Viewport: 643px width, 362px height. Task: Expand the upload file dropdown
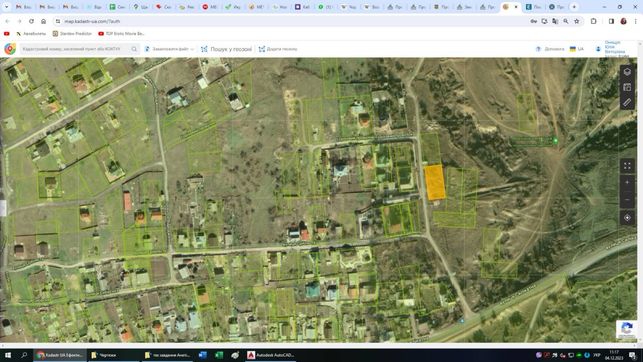pos(169,49)
